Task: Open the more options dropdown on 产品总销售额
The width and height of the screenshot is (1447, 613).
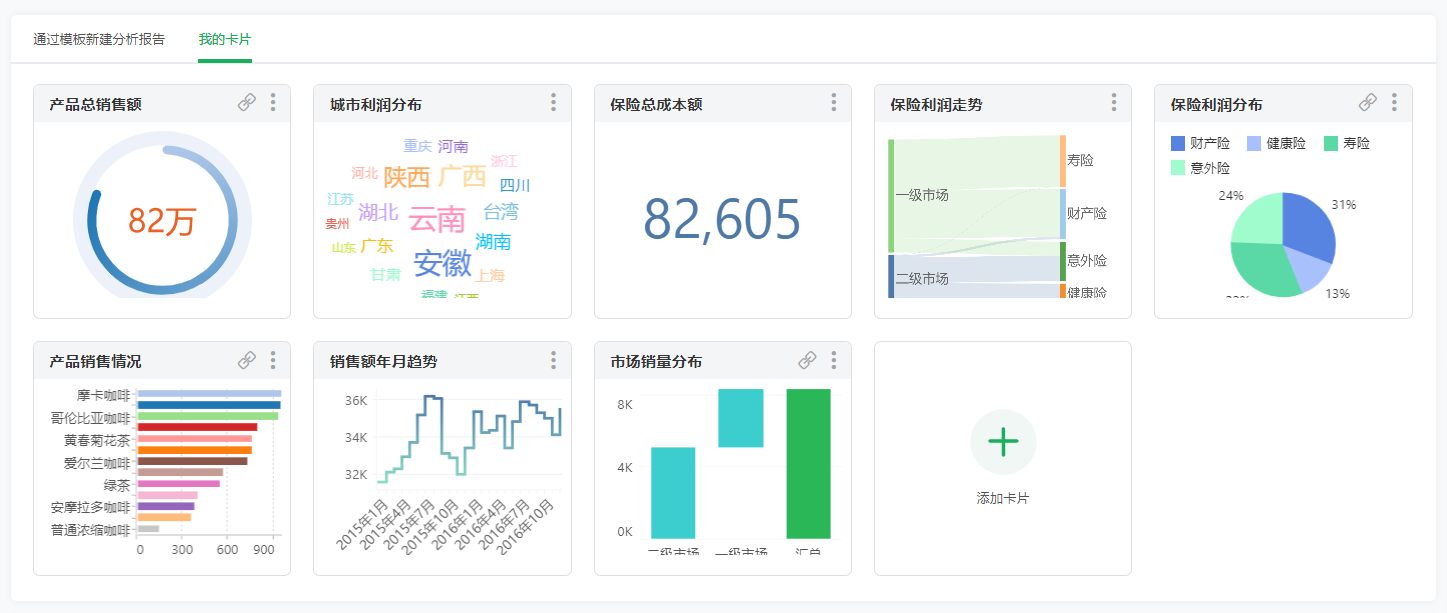Action: (x=272, y=102)
